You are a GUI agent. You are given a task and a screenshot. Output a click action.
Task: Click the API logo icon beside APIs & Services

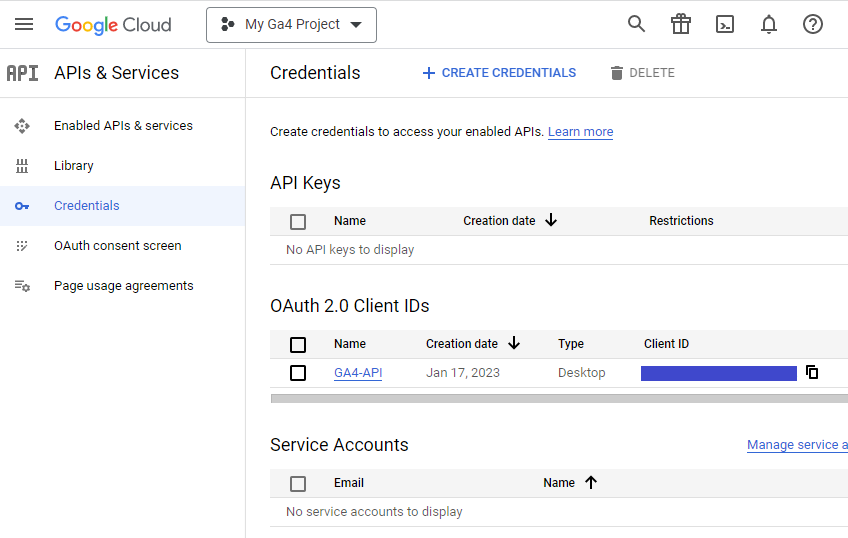[23, 73]
